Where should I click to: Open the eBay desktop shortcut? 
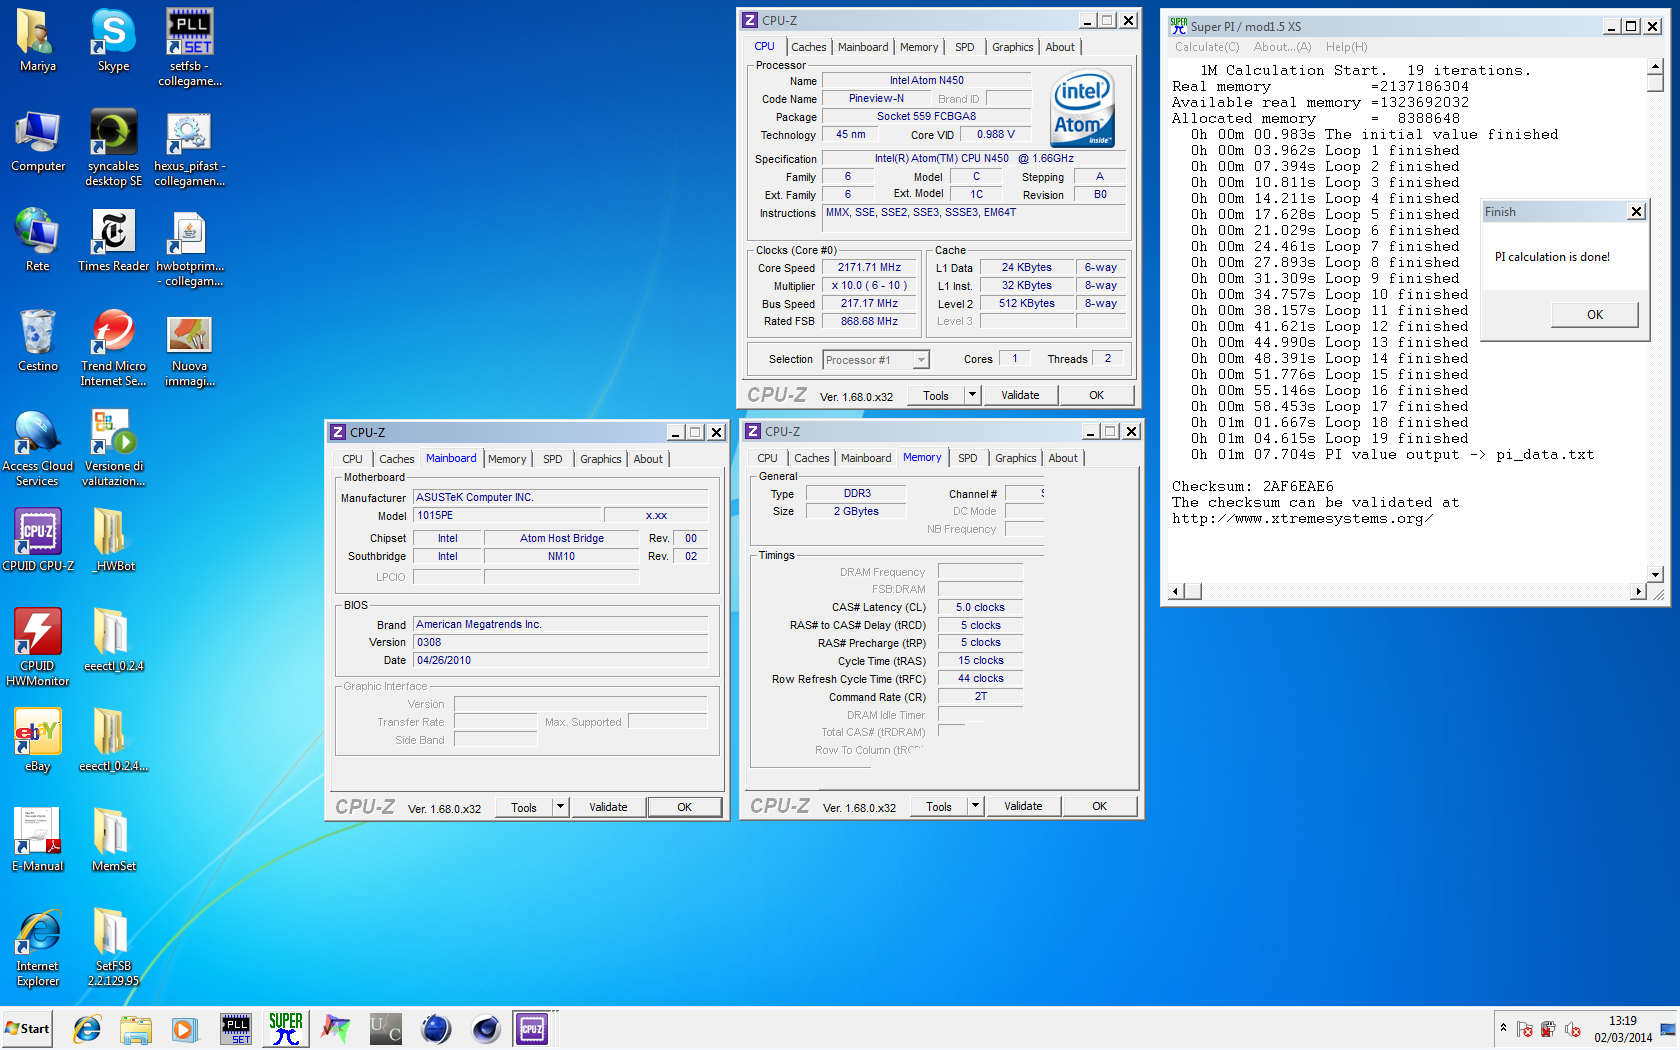coord(37,740)
